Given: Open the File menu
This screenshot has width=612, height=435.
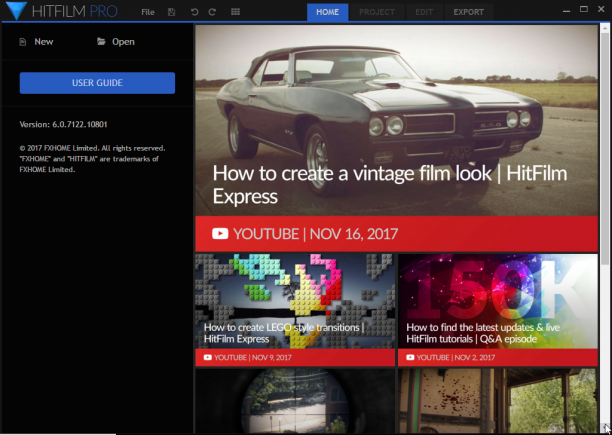Looking at the screenshot, I should point(148,12).
